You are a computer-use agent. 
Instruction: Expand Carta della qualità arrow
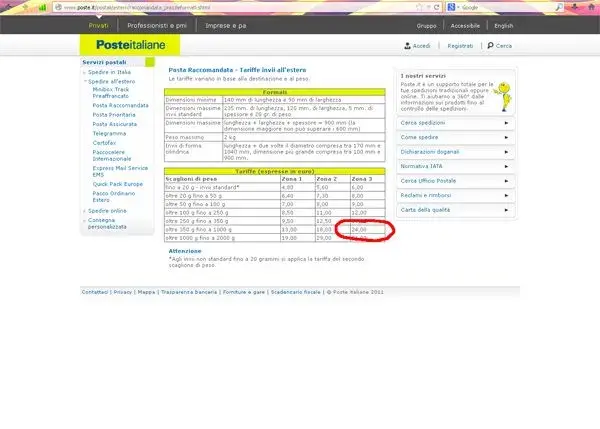pyautogui.click(x=506, y=210)
